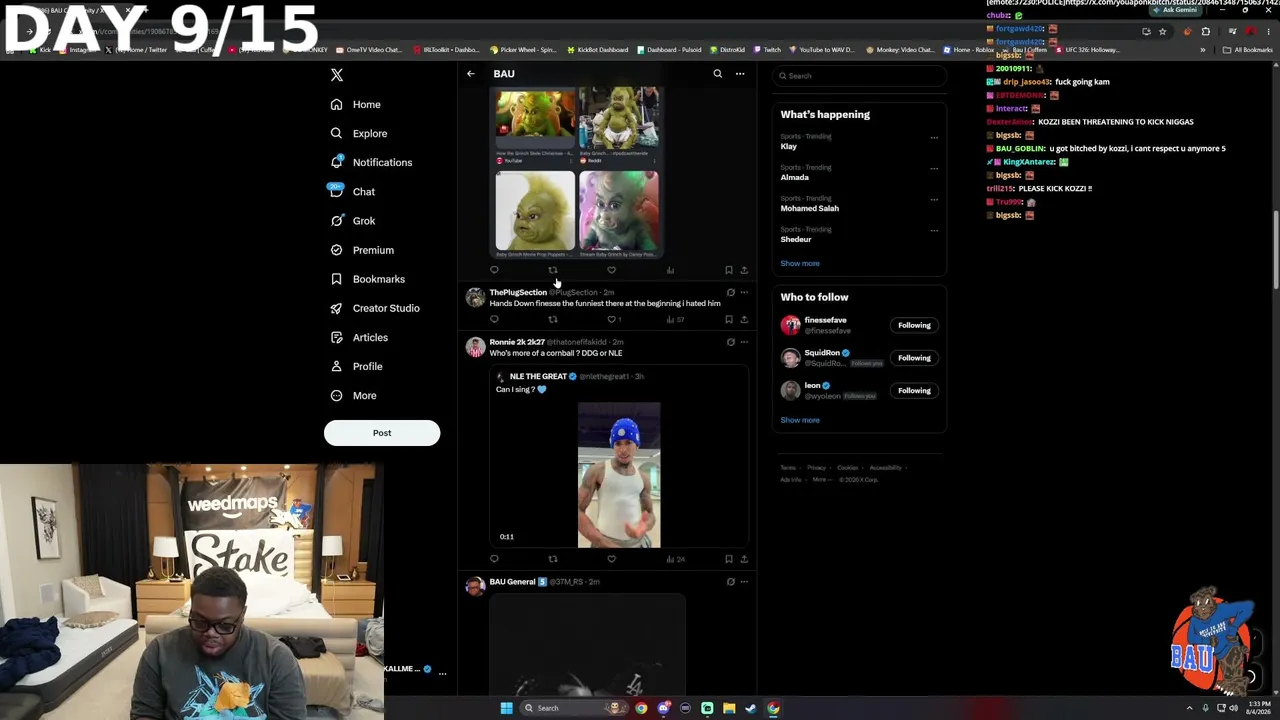The height and width of the screenshot is (720, 1280).
Task: Toggle Following for SquidRon
Action: (x=914, y=358)
